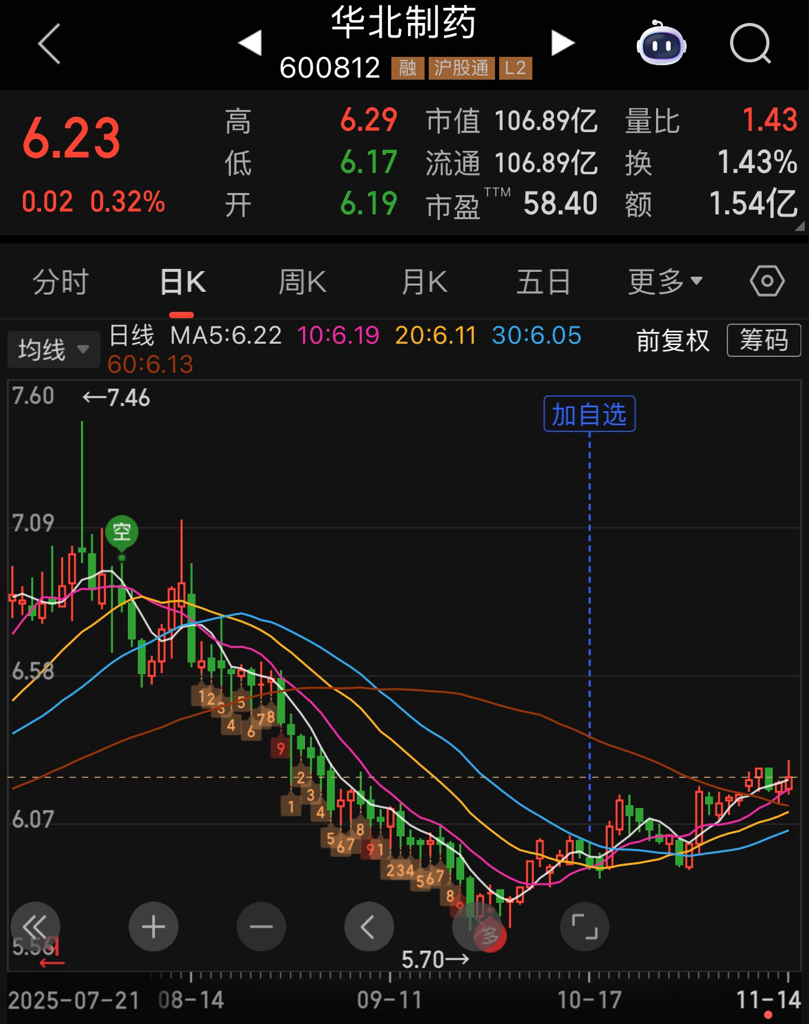Click the L2 tag
This screenshot has width=809, height=1024.
515,68
